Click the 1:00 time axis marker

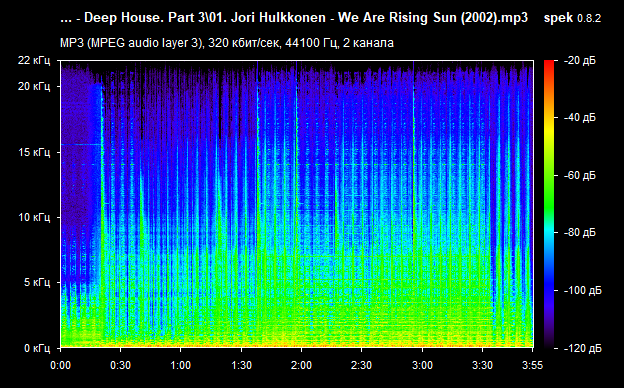(181, 365)
